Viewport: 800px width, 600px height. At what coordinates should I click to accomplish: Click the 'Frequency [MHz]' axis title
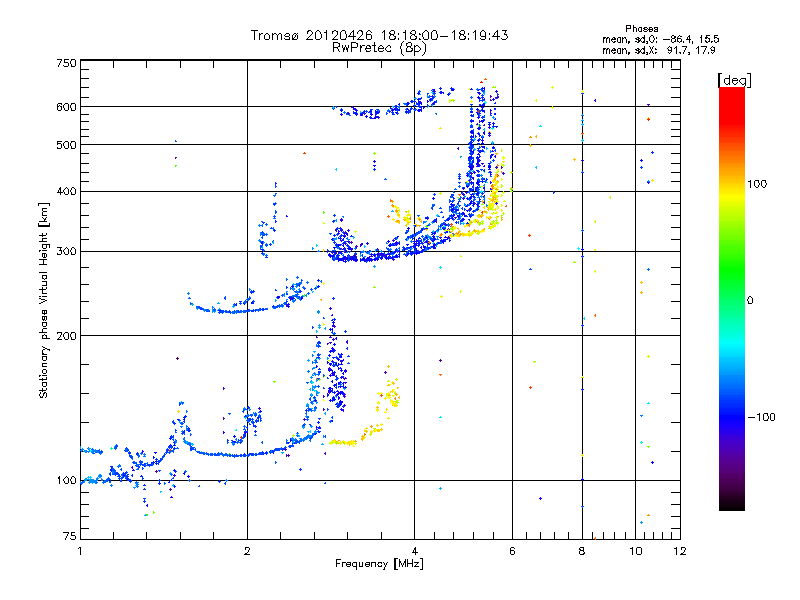tap(379, 564)
